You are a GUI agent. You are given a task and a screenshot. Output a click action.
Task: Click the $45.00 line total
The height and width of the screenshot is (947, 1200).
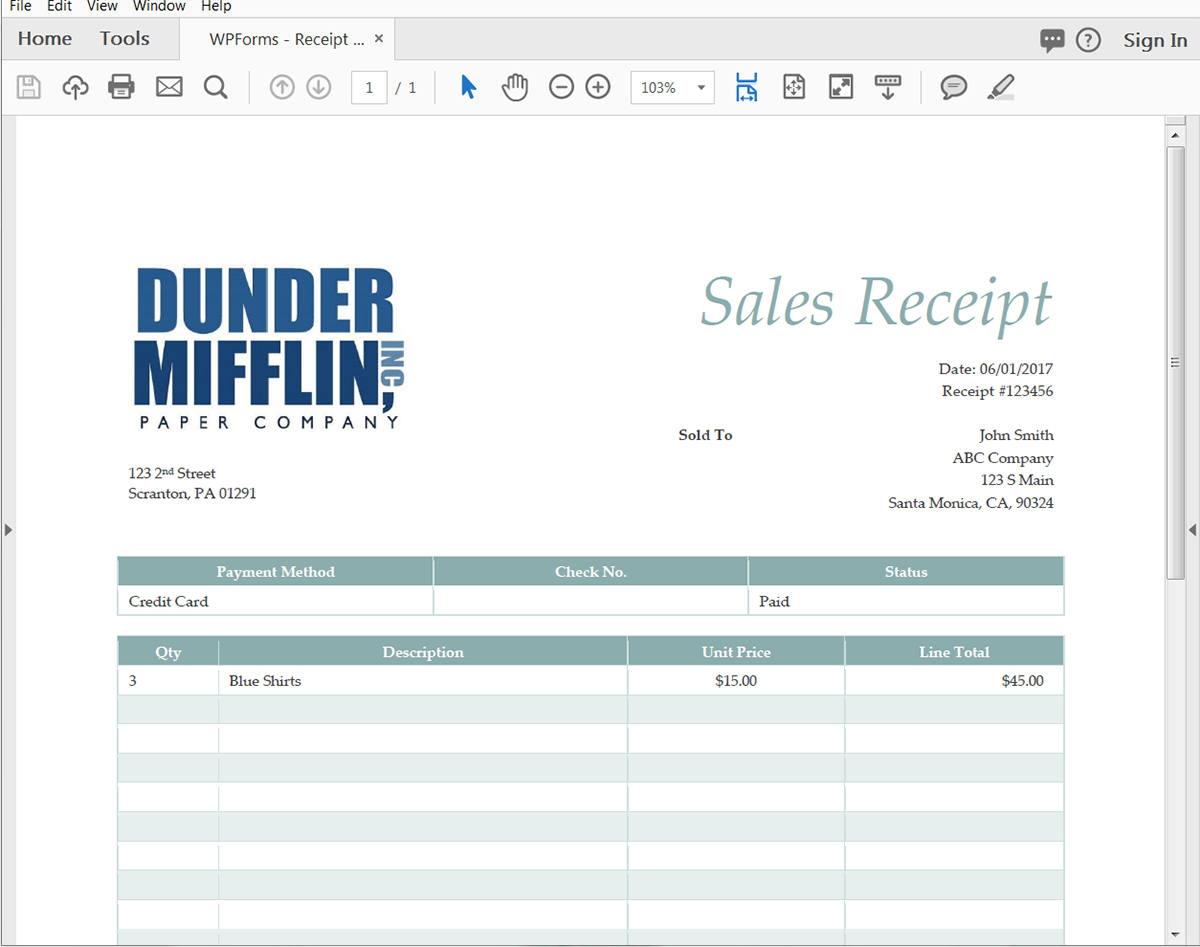[1022, 681]
